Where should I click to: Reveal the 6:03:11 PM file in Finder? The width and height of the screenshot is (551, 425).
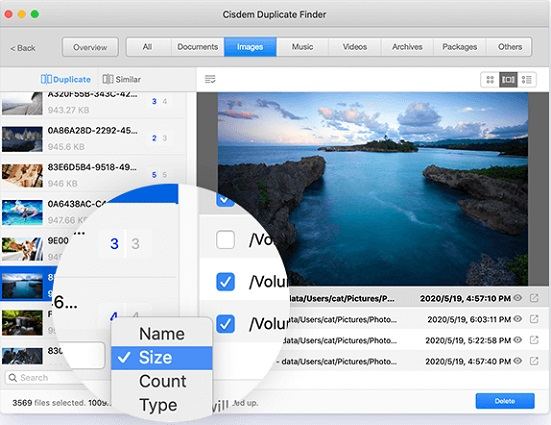coord(534,319)
